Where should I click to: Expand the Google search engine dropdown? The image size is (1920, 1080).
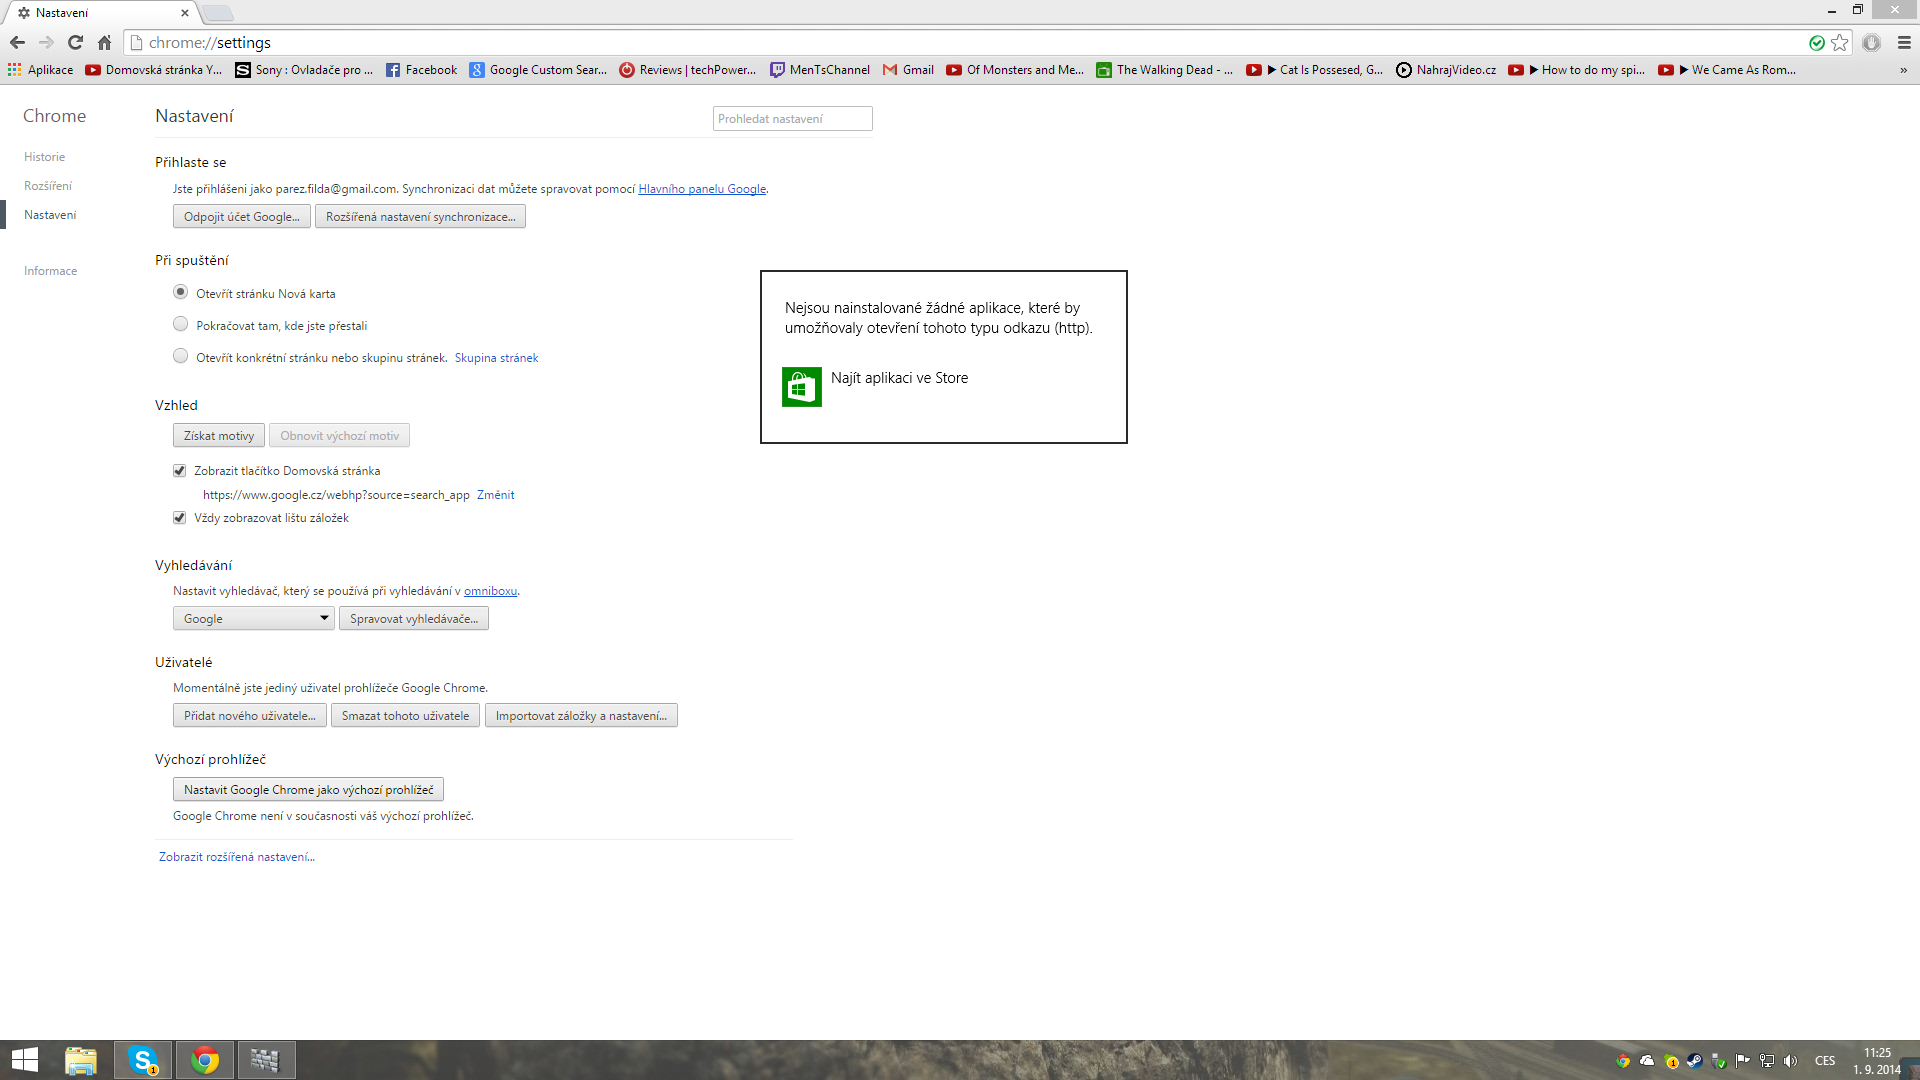[x=253, y=619]
